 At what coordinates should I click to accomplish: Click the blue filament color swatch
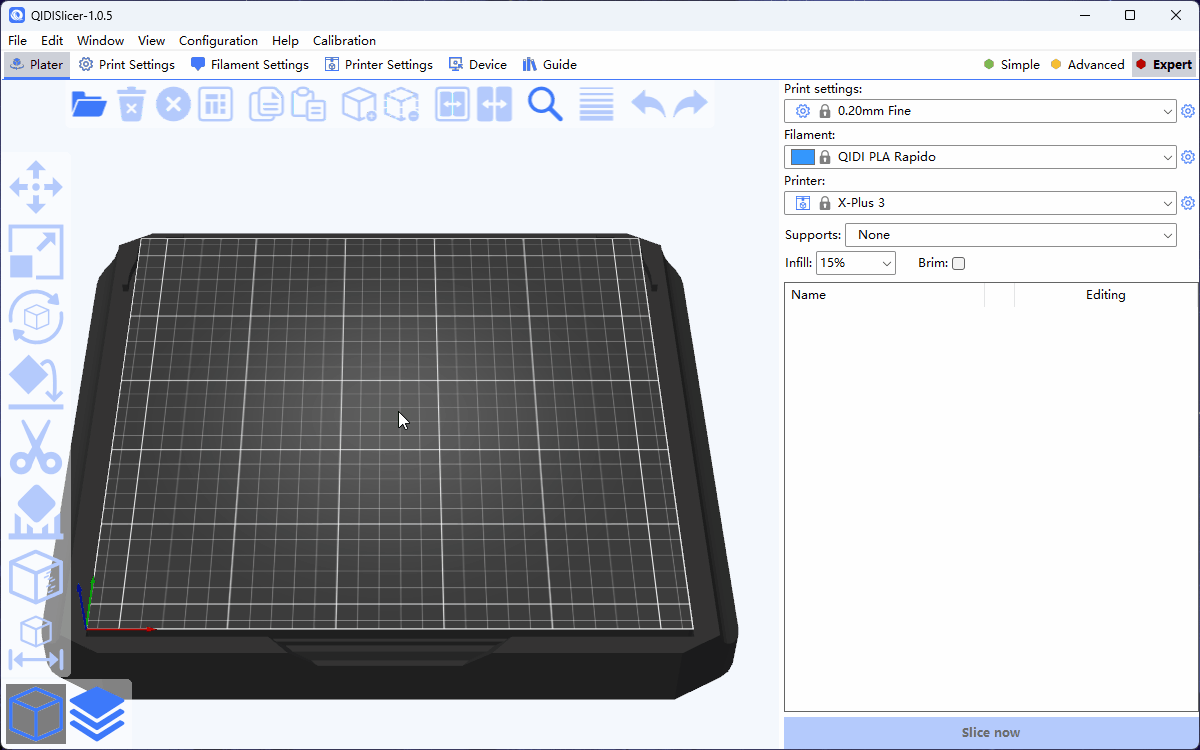click(x=802, y=157)
